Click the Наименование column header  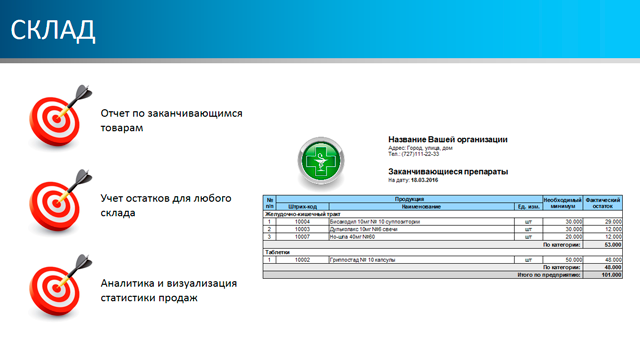coord(421,207)
